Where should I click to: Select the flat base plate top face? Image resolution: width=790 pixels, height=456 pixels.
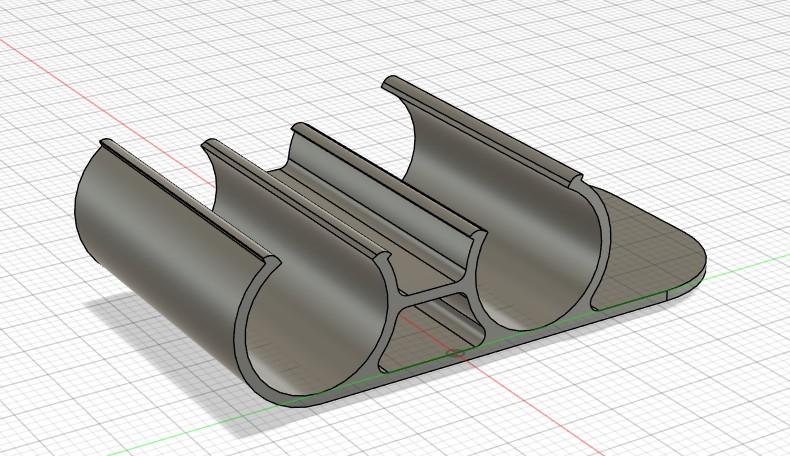pos(650,249)
